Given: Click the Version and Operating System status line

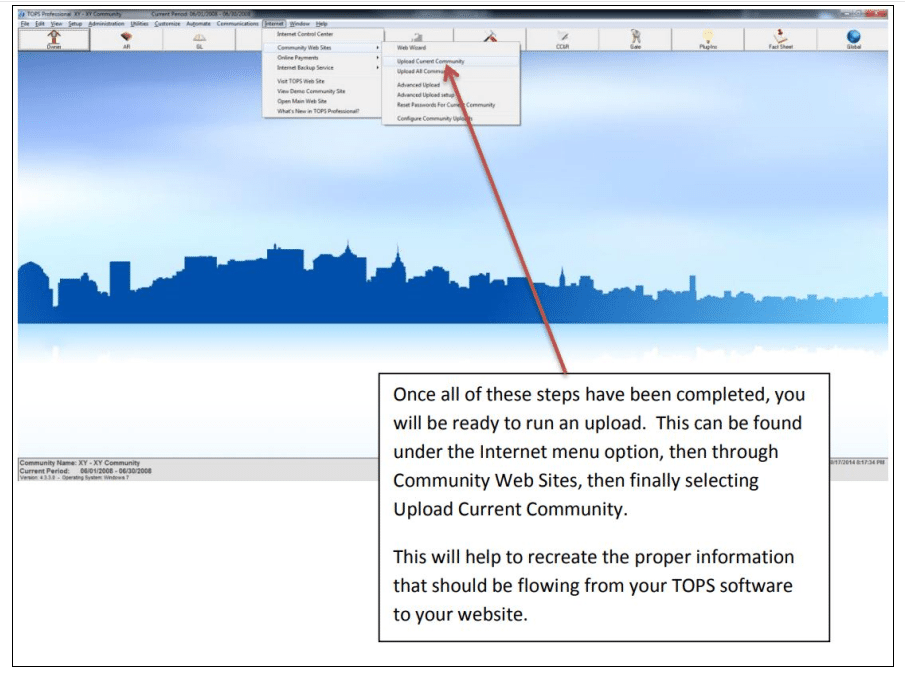Looking at the screenshot, I should [74, 478].
